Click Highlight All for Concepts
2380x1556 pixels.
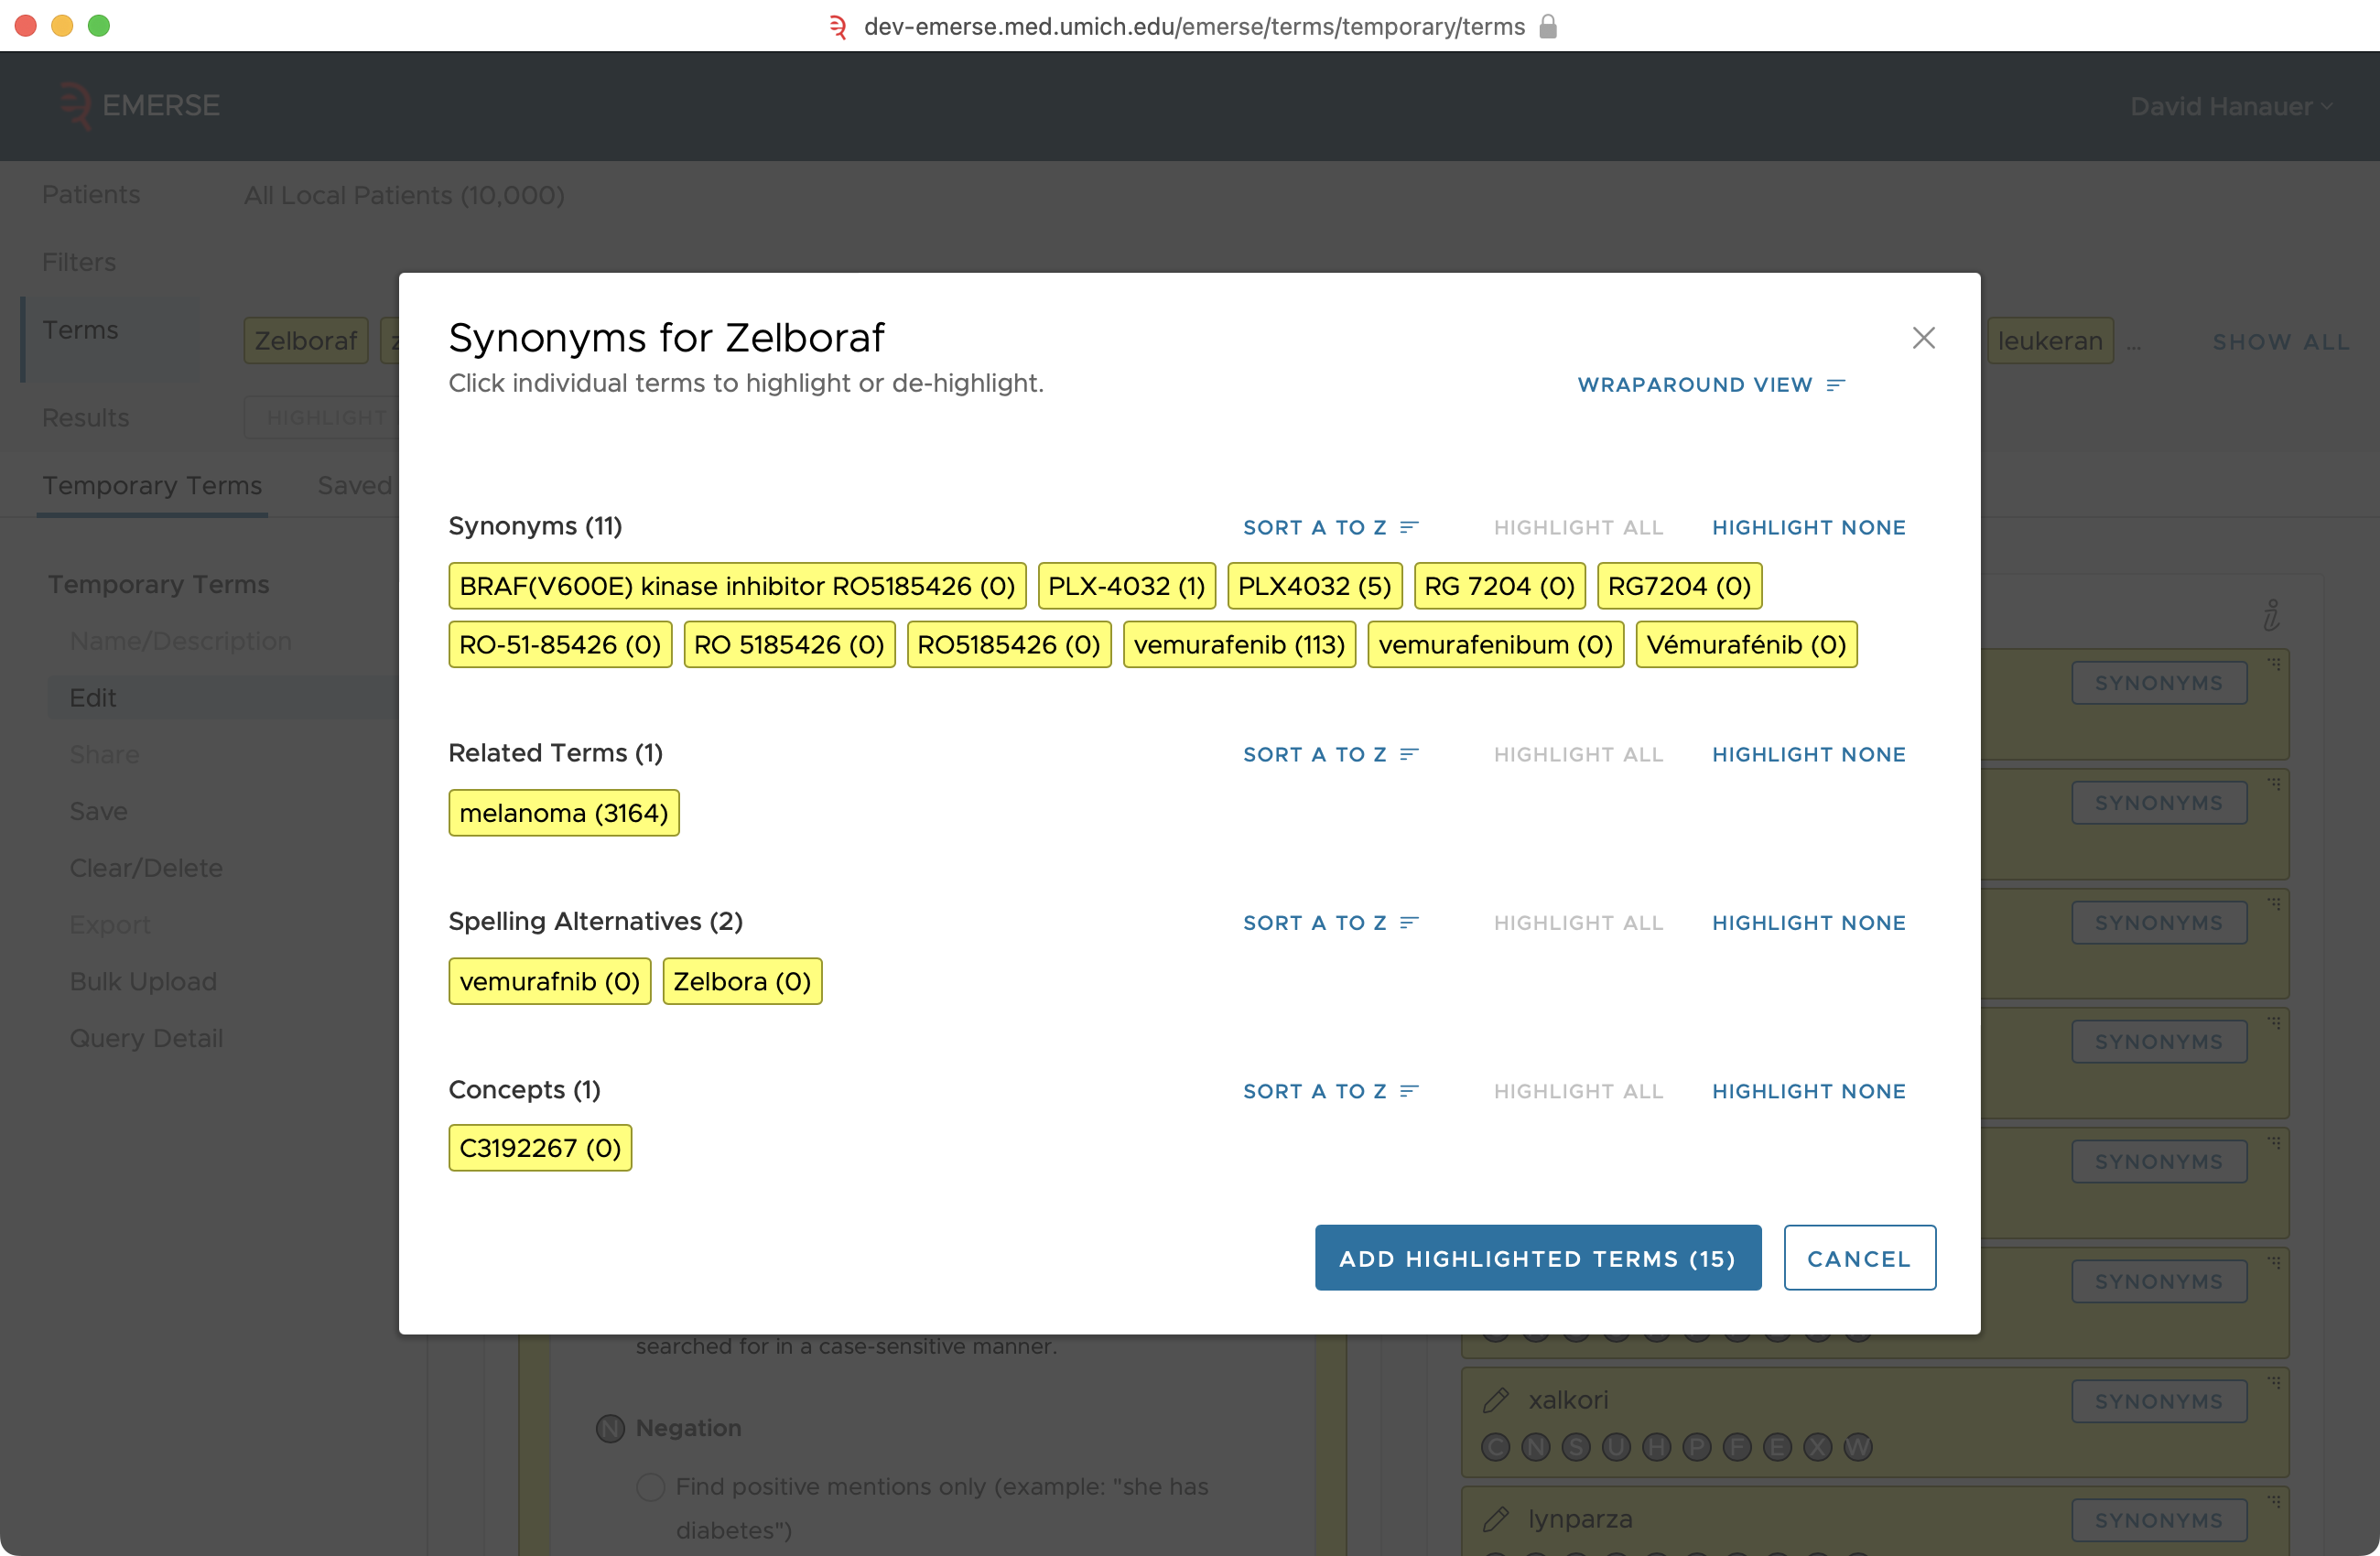(x=1578, y=1091)
